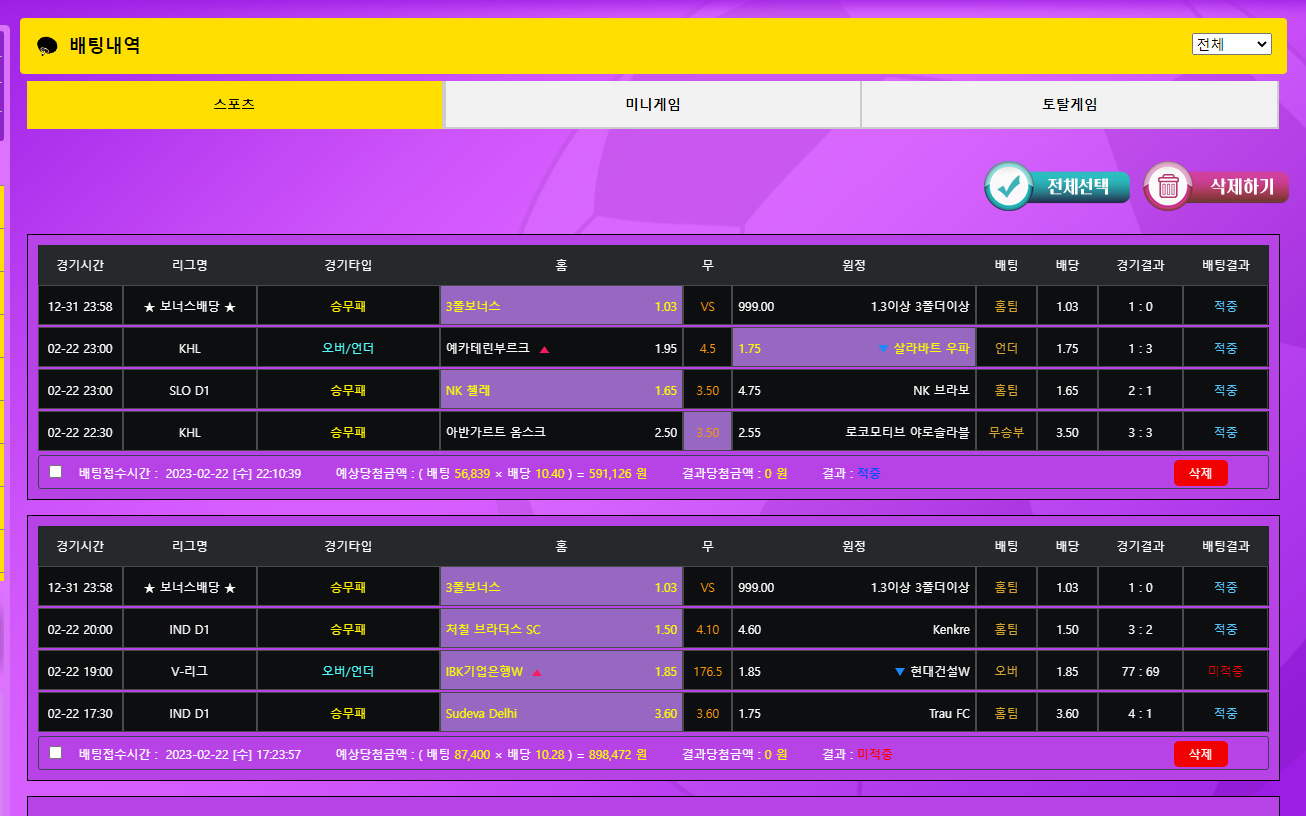Image resolution: width=1306 pixels, height=816 pixels.
Task: Switch to the 미니게임 tab
Action: click(652, 105)
